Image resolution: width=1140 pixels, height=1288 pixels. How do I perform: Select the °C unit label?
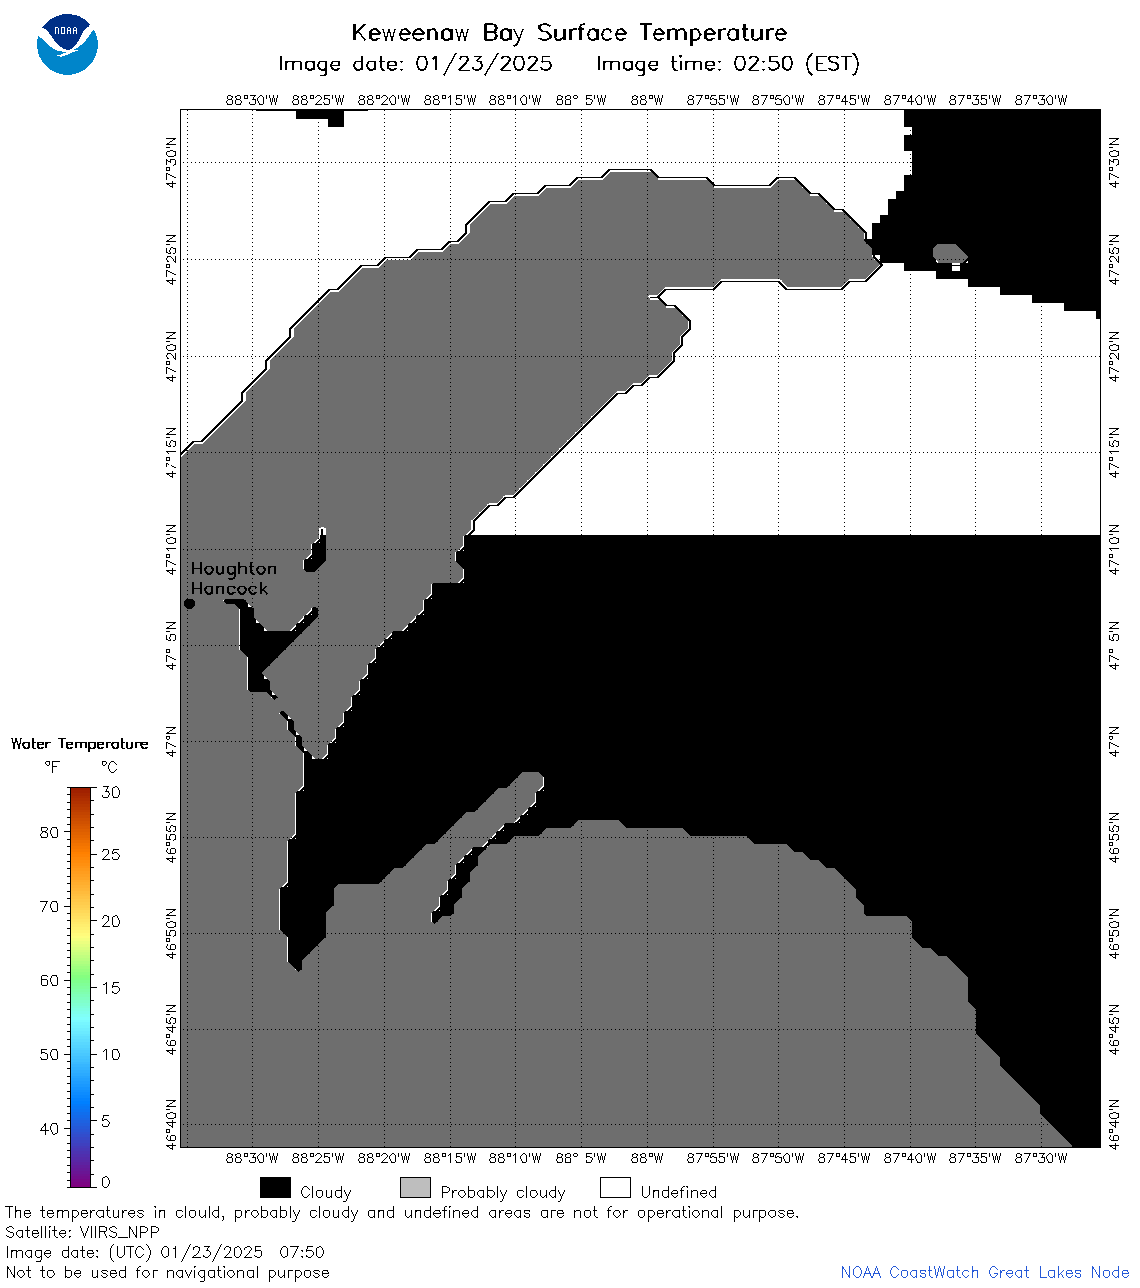(x=109, y=767)
